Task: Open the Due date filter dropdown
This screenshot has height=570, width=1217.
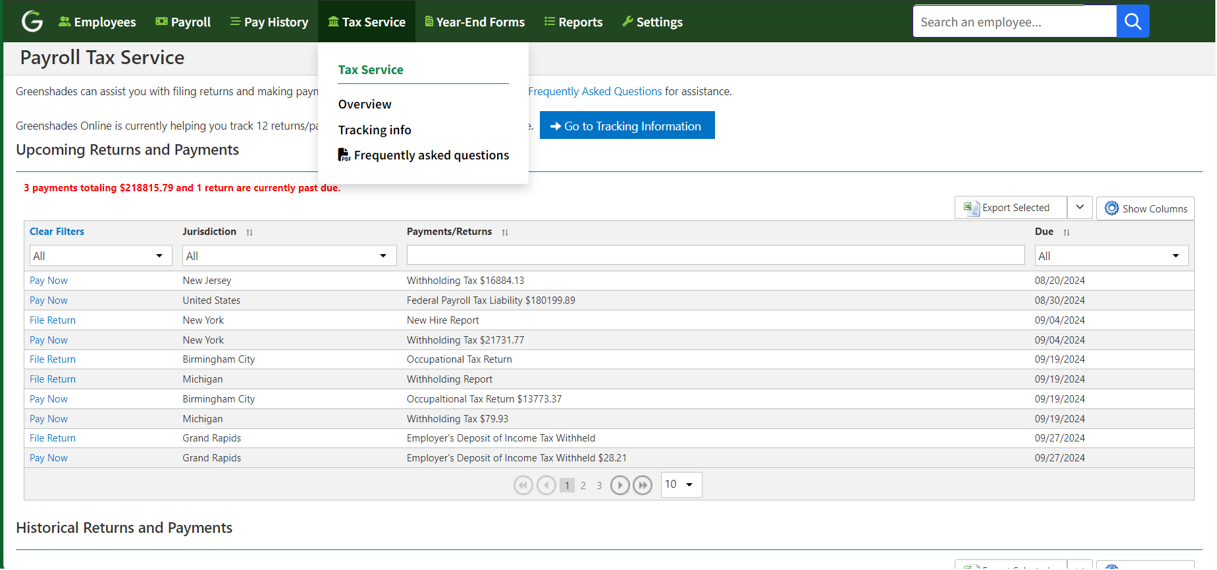Action: [x=1112, y=256]
